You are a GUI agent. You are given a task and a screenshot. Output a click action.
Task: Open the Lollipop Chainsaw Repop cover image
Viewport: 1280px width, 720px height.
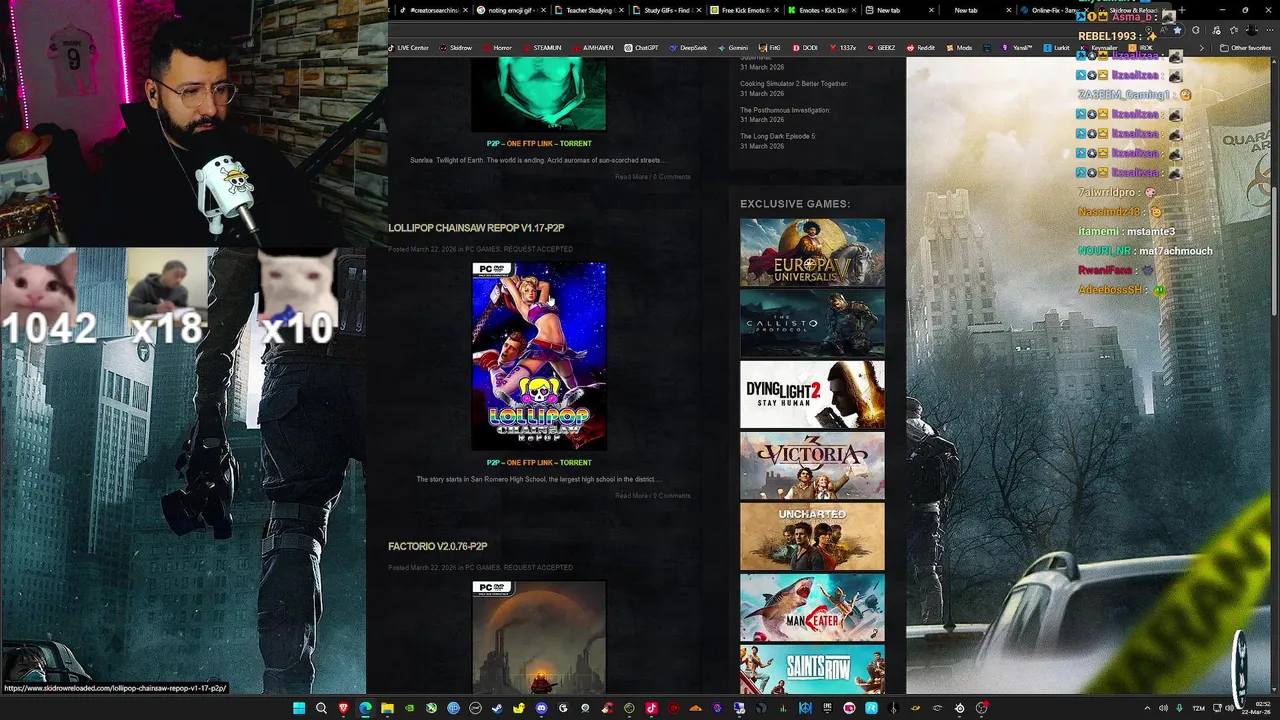coord(539,356)
